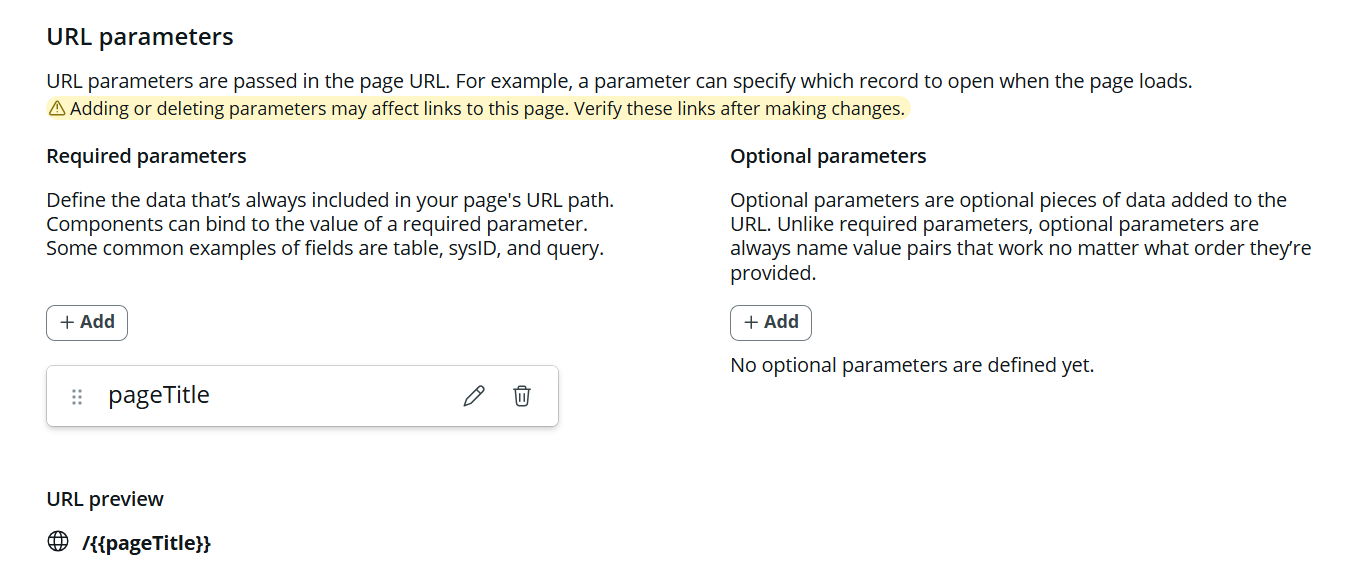
Task: Grab the drag handle beside pageTitle
Action: (x=77, y=397)
